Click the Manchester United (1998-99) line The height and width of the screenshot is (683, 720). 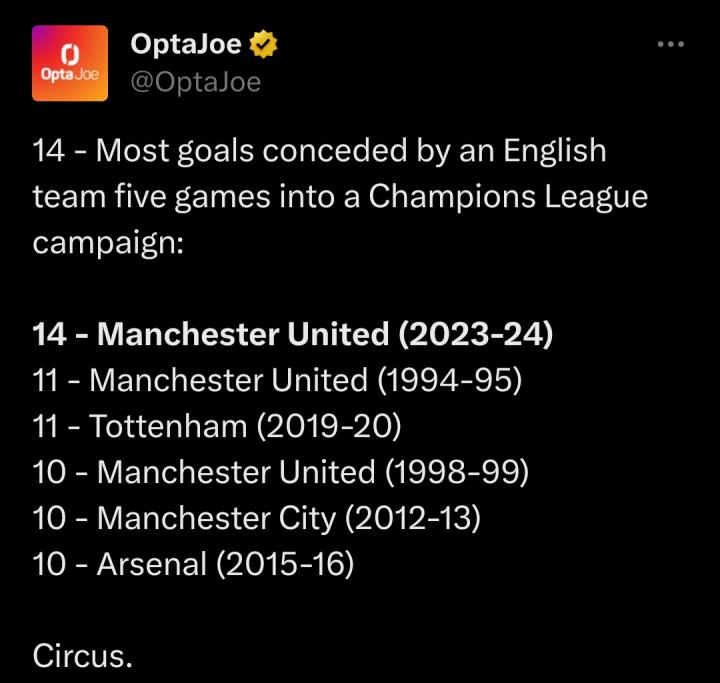pyautogui.click(x=281, y=473)
